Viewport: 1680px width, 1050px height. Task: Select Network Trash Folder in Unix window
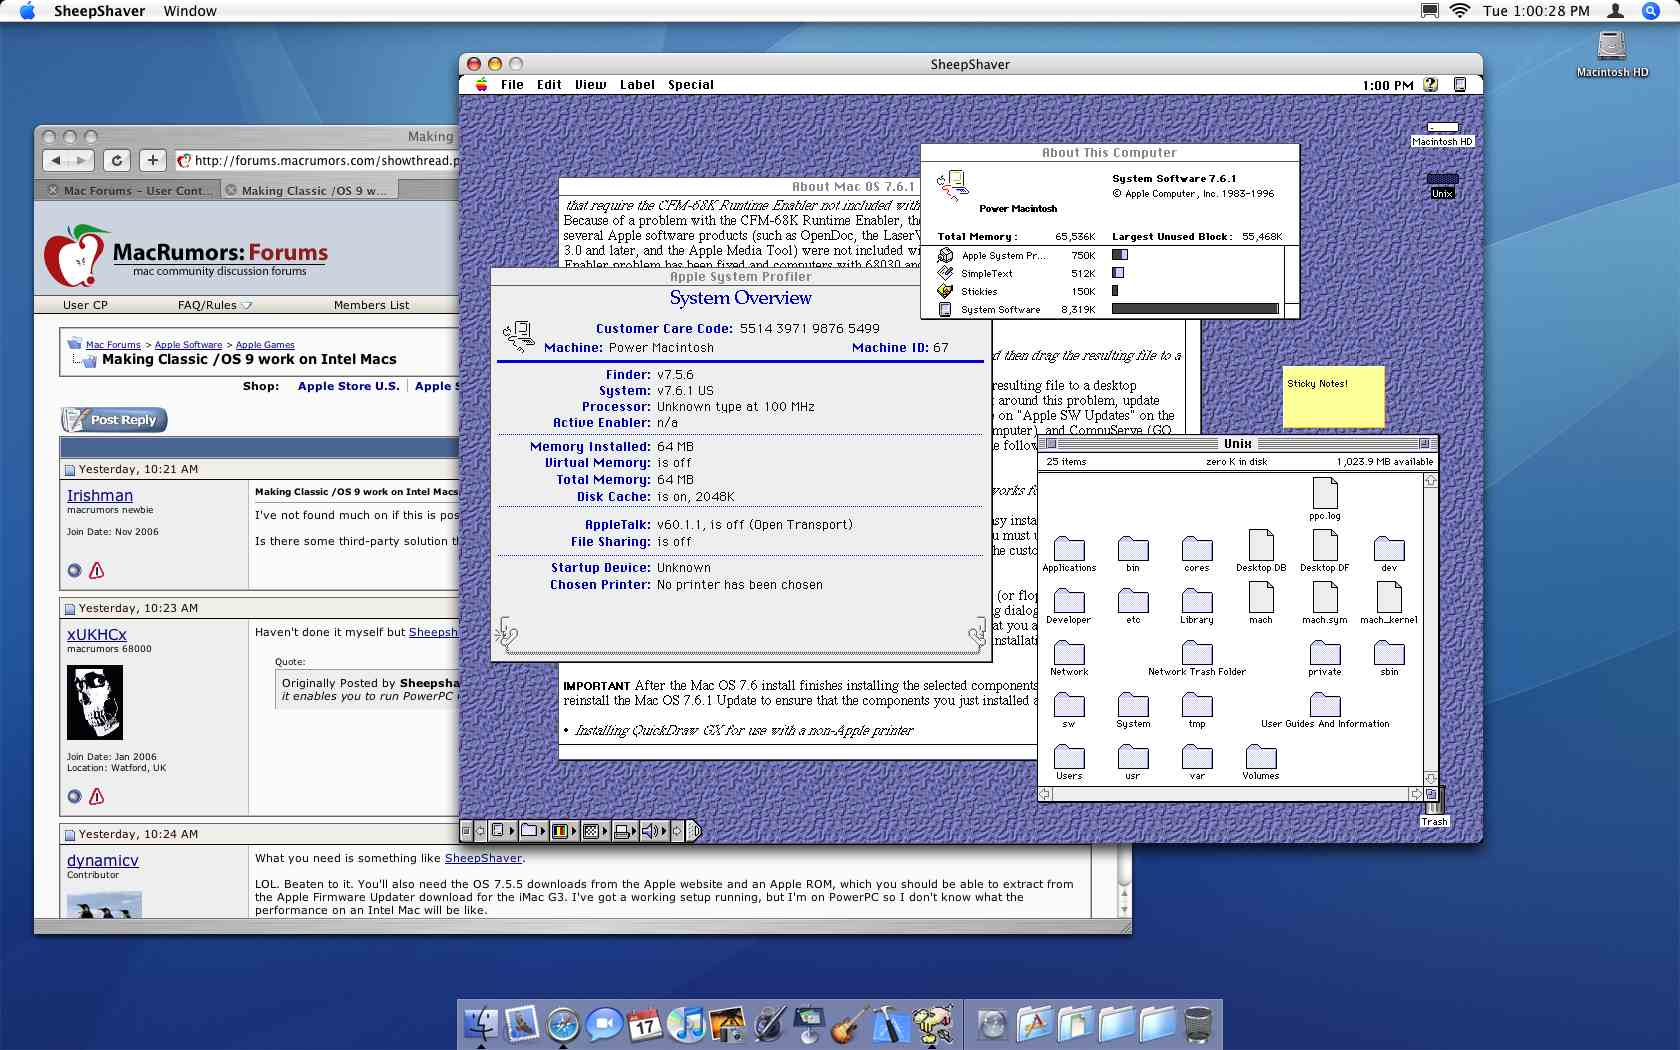[x=1197, y=658]
